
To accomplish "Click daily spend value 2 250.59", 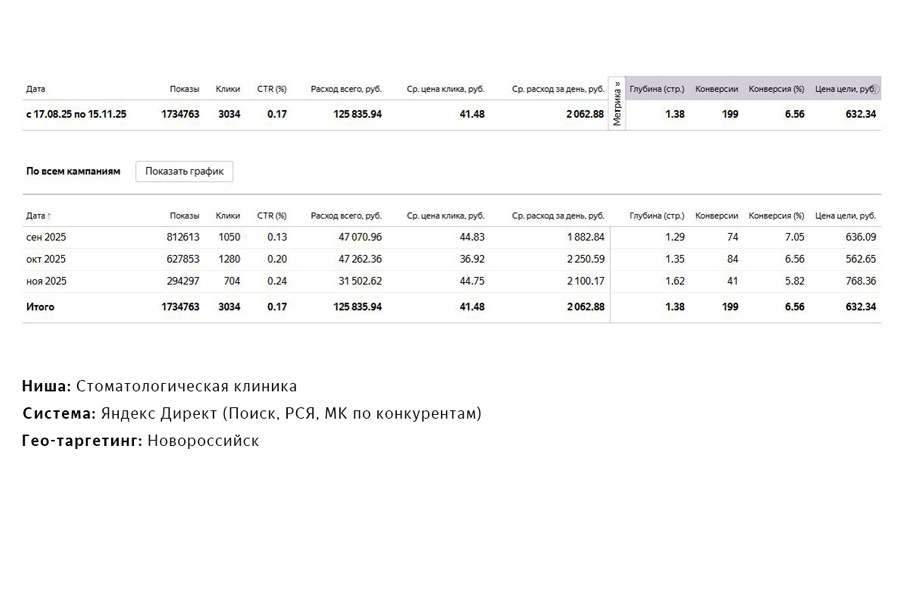I will coord(586,259).
